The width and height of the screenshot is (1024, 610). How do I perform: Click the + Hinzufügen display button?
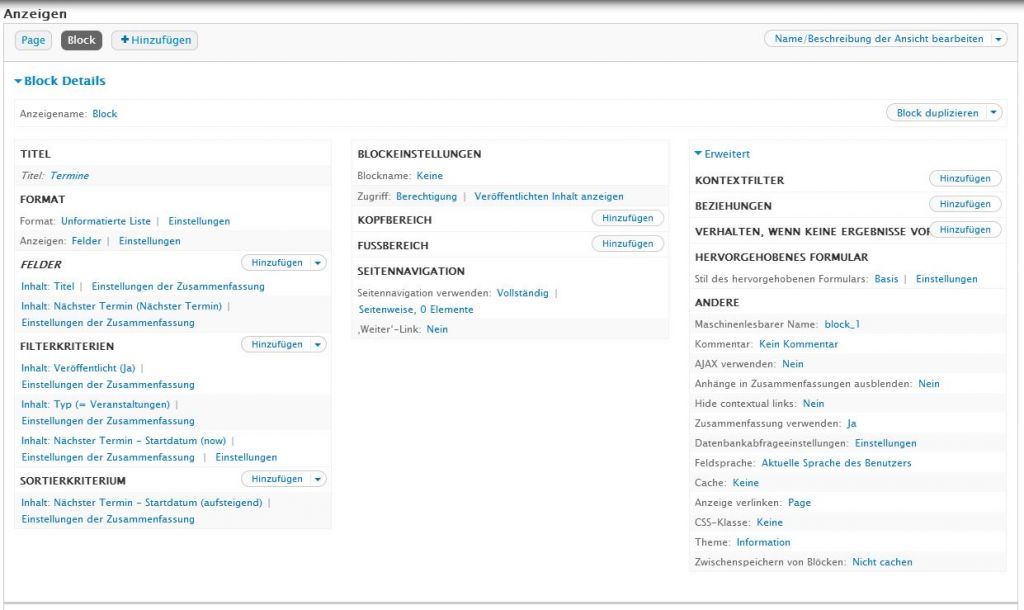(x=154, y=40)
